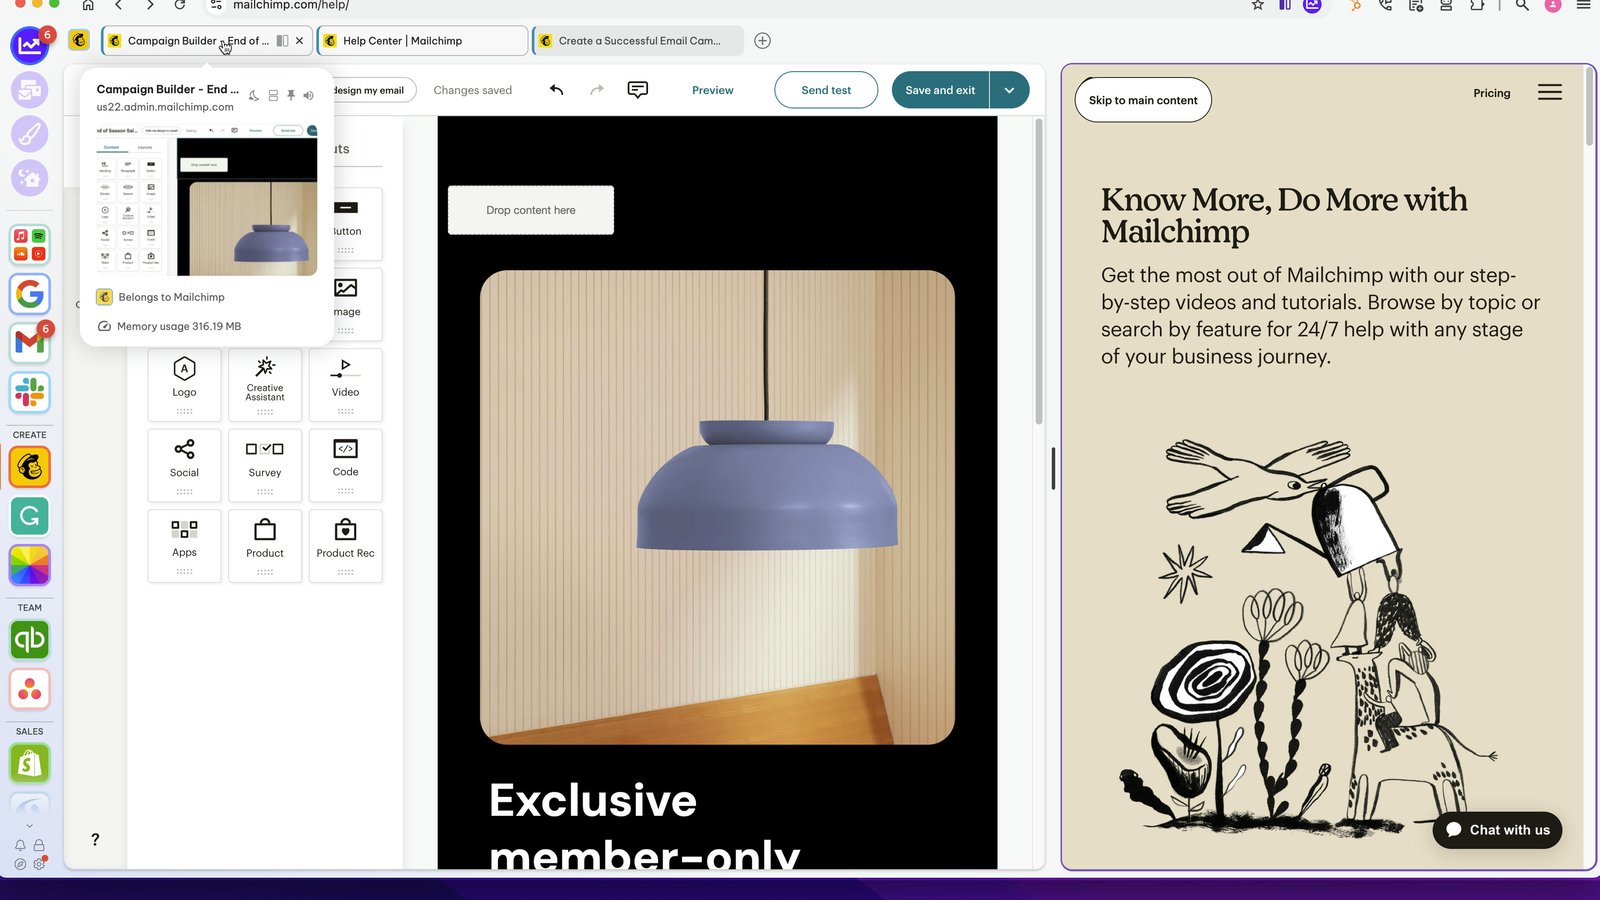Open the Shopify app in the sidebar
Image resolution: width=1600 pixels, height=900 pixels.
point(30,764)
